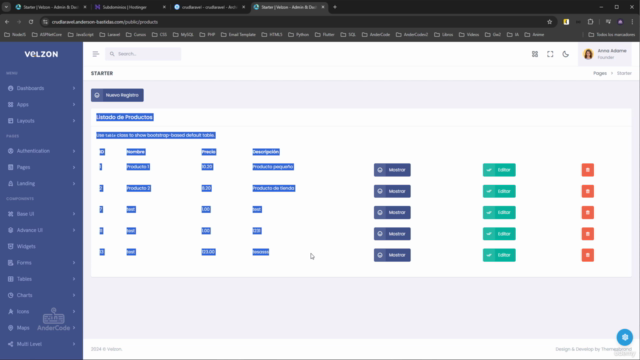This screenshot has width=640, height=360.
Task: Switch to the Subdominios Hostinger tab
Action: (x=130, y=7)
